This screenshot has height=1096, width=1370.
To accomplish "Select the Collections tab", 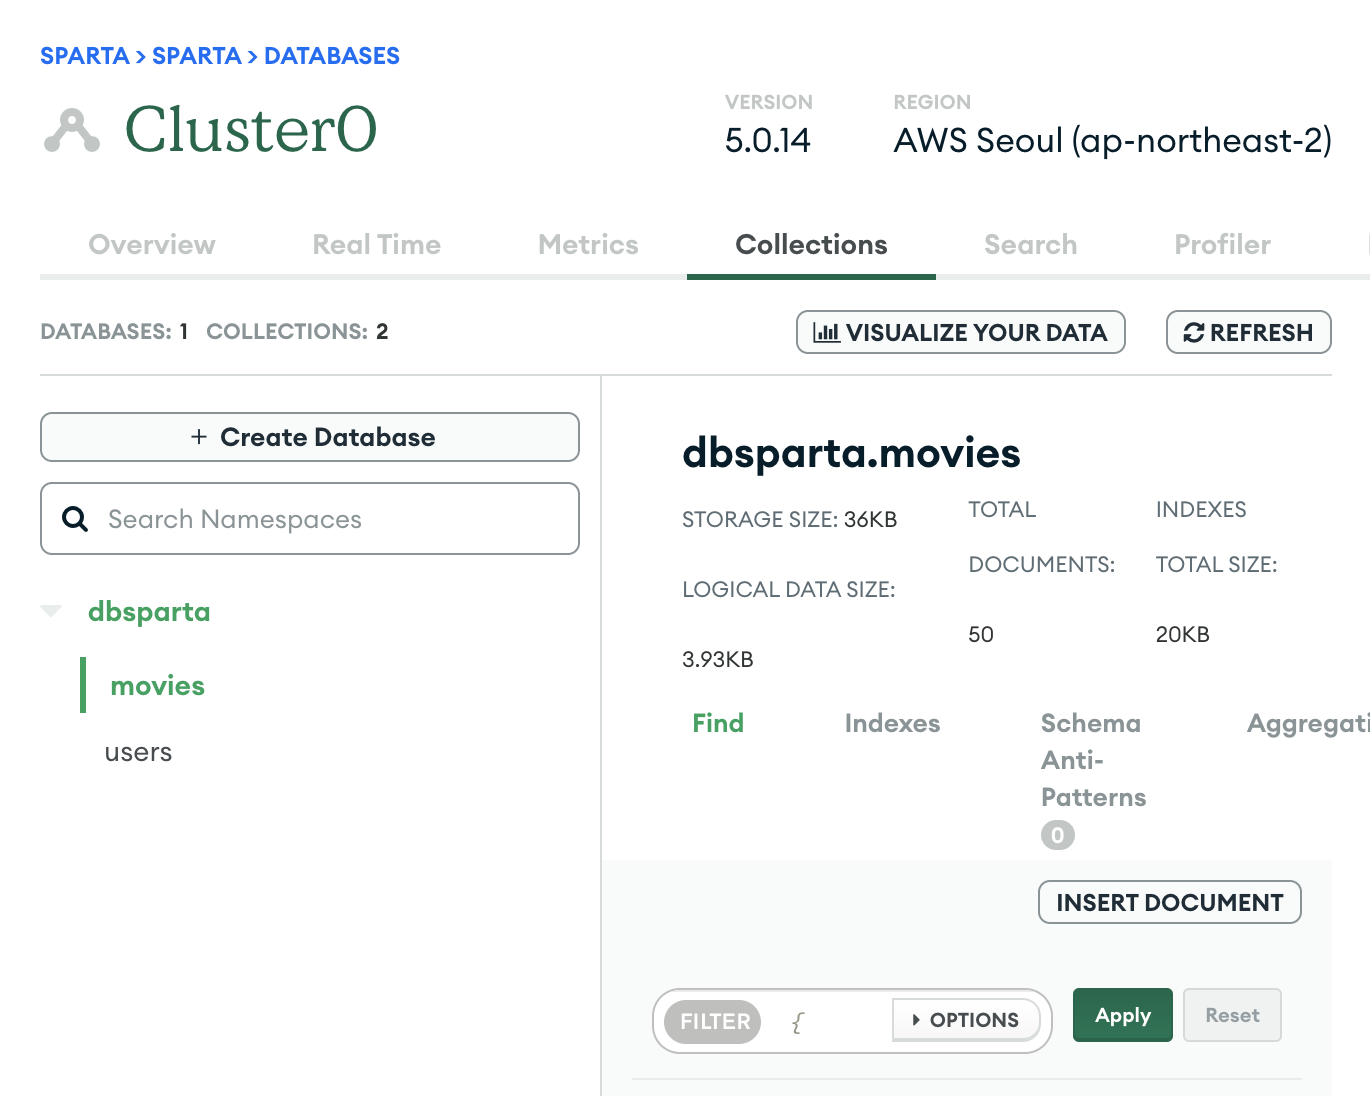I will tap(811, 245).
